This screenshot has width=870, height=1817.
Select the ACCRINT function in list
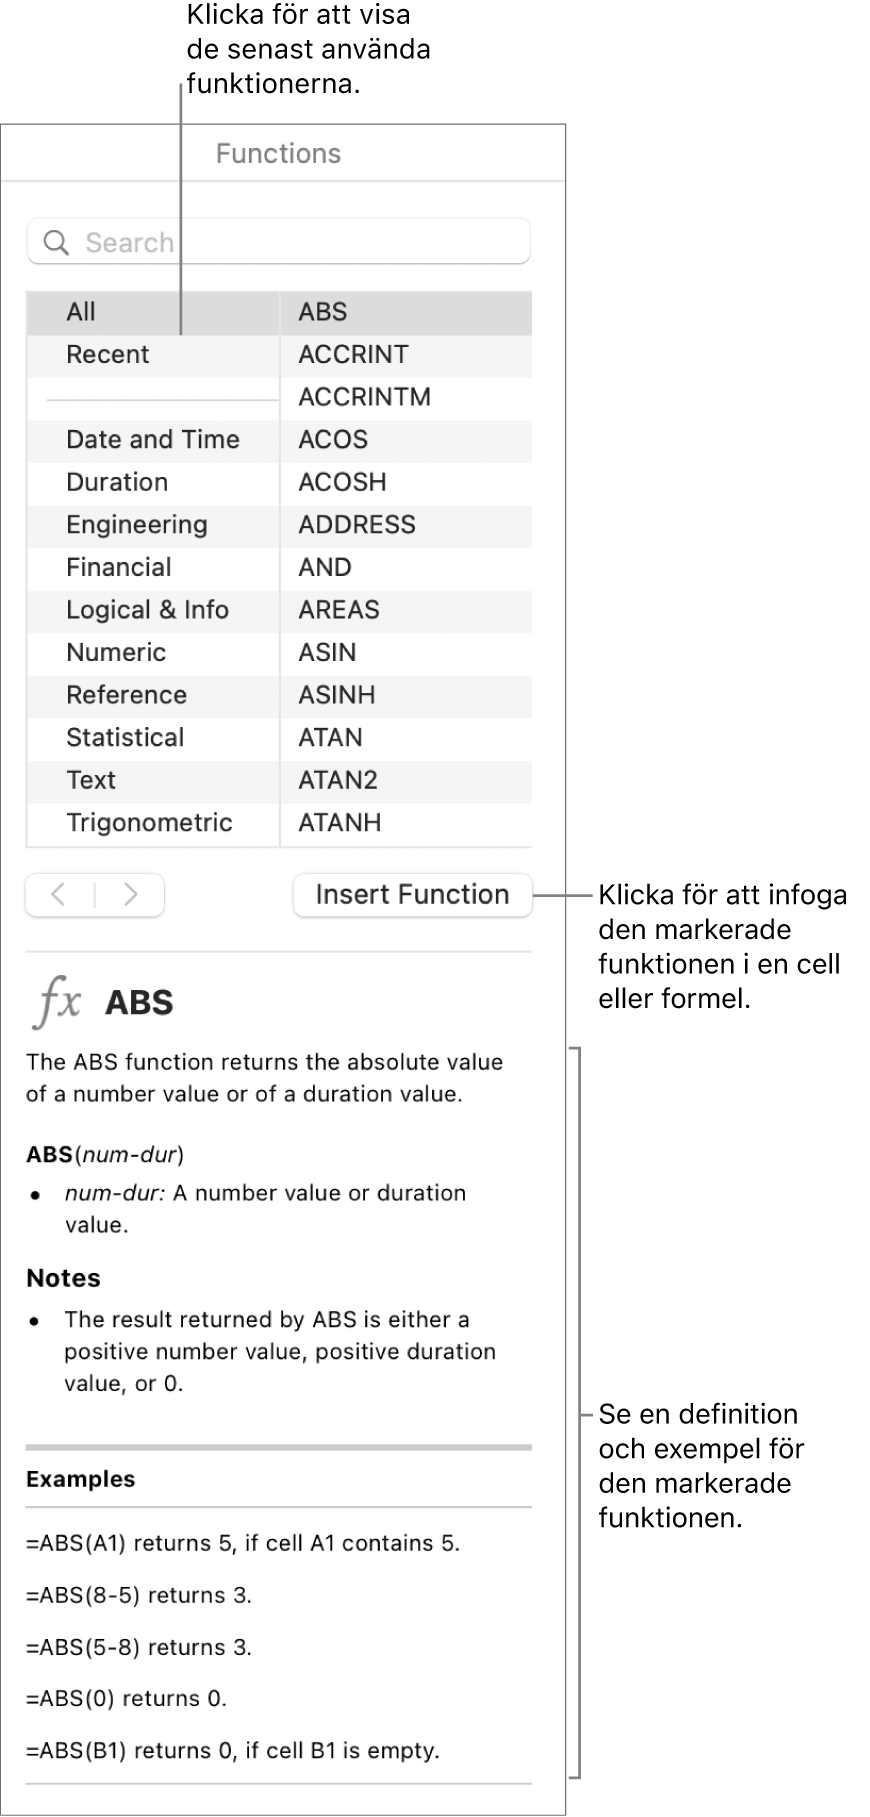tap(353, 355)
